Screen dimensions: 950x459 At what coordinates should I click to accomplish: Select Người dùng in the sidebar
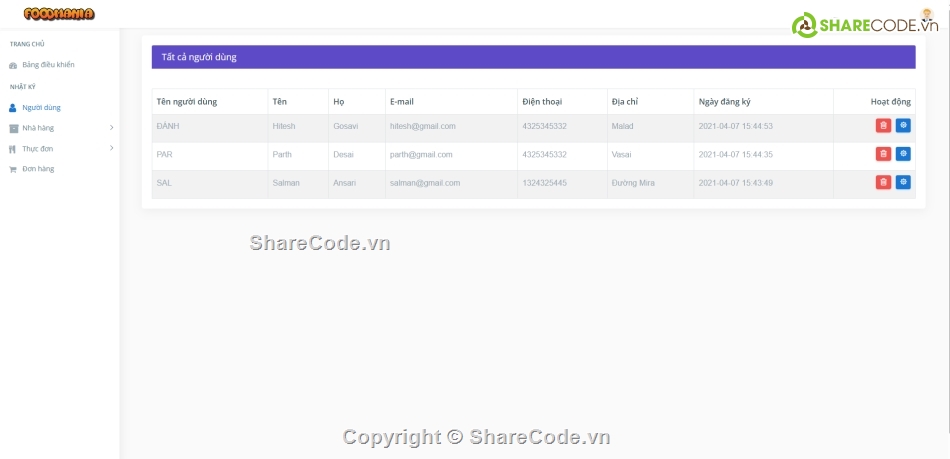[41, 107]
